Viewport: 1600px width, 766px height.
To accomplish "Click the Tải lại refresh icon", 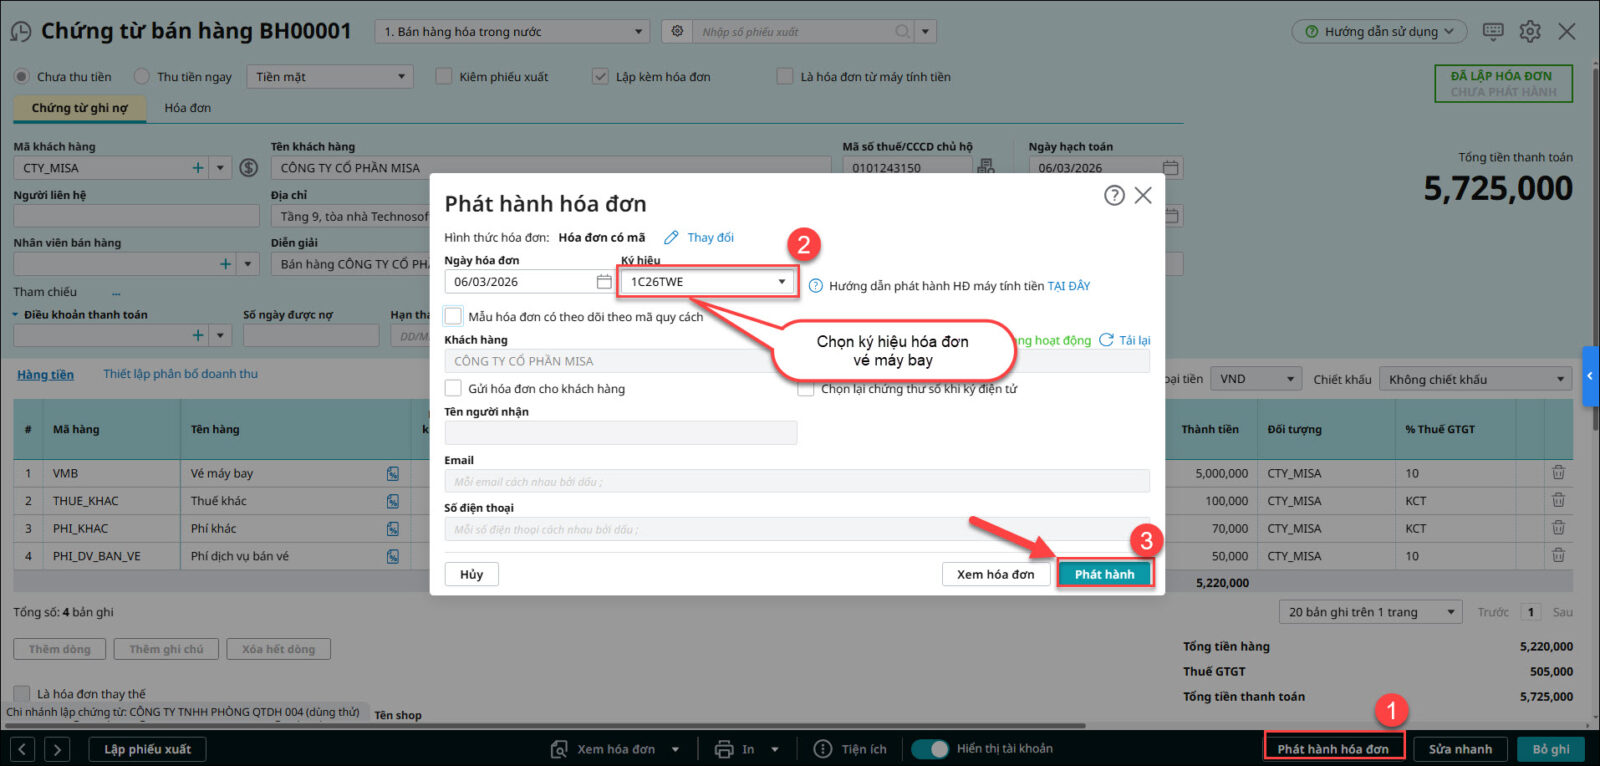I will tap(1106, 340).
